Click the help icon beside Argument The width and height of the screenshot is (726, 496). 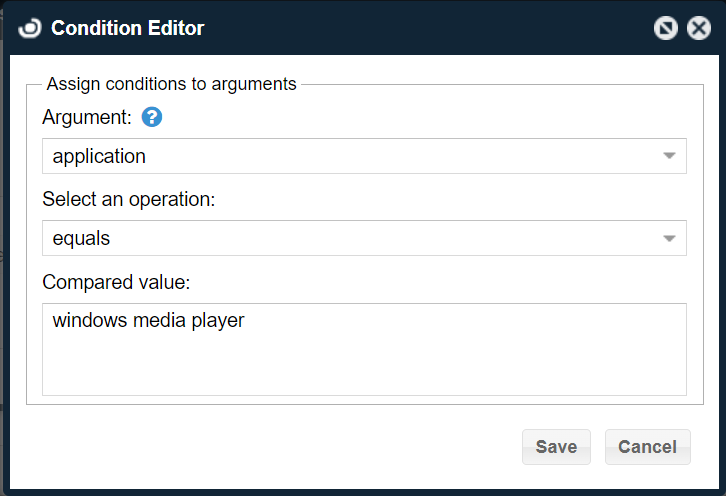pyautogui.click(x=152, y=117)
